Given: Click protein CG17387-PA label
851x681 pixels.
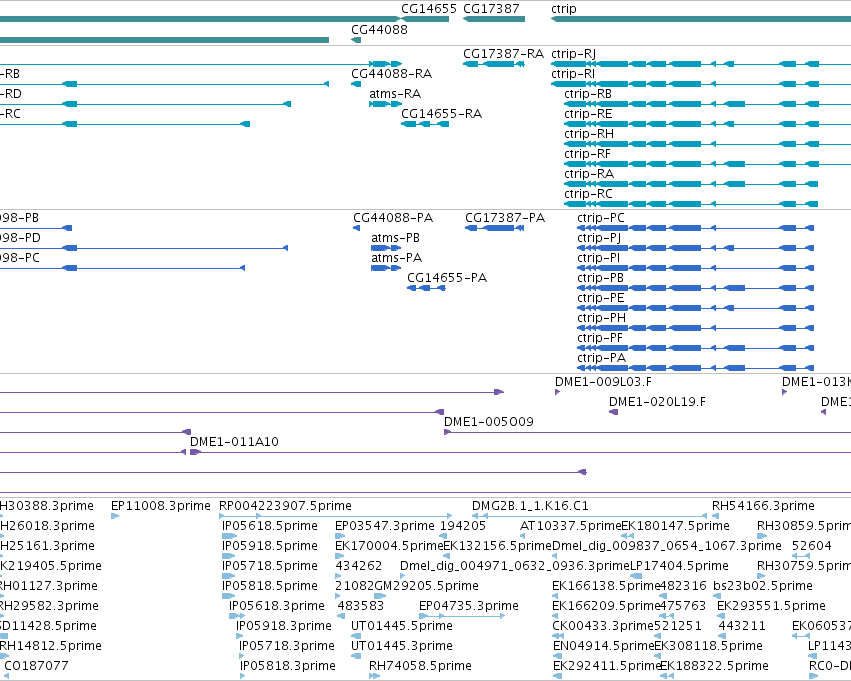Looking at the screenshot, I should (x=505, y=218).
